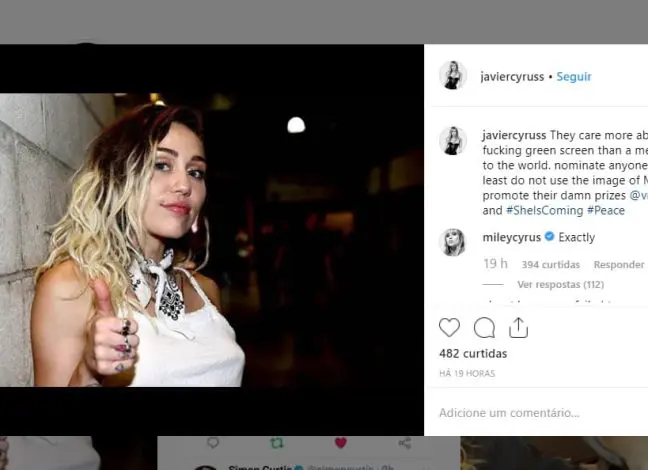648x470 pixels.
Task: Click the pink heart icon in background
Action: tap(340, 443)
